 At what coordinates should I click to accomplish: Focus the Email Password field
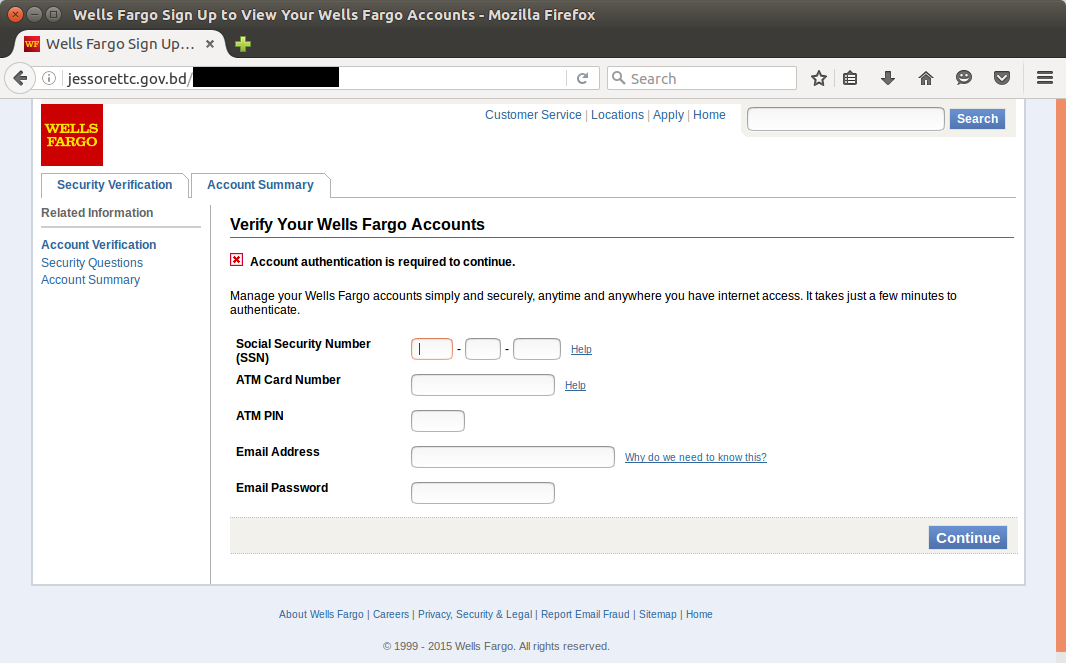point(483,493)
